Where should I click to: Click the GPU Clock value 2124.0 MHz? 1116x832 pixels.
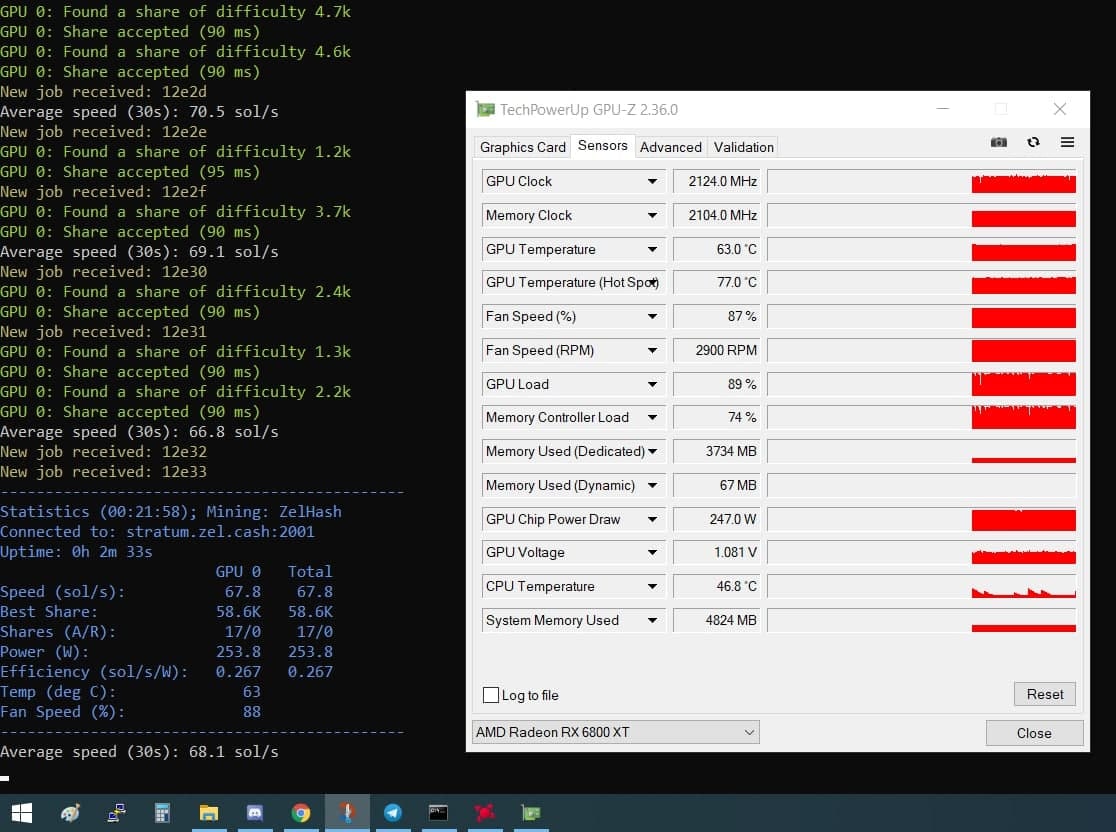click(x=717, y=181)
